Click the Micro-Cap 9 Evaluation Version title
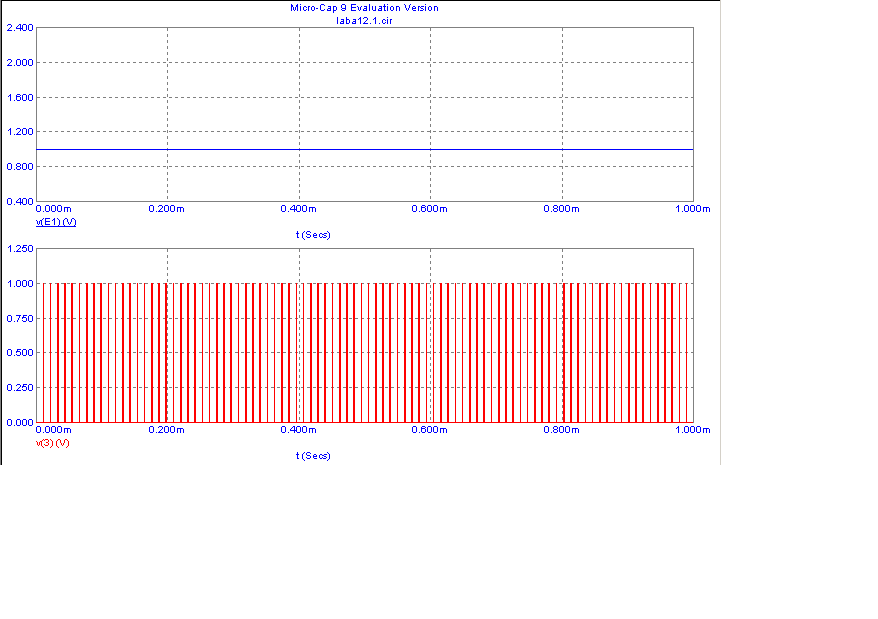Screen dimensions: 878x619 pyautogui.click(x=364, y=8)
